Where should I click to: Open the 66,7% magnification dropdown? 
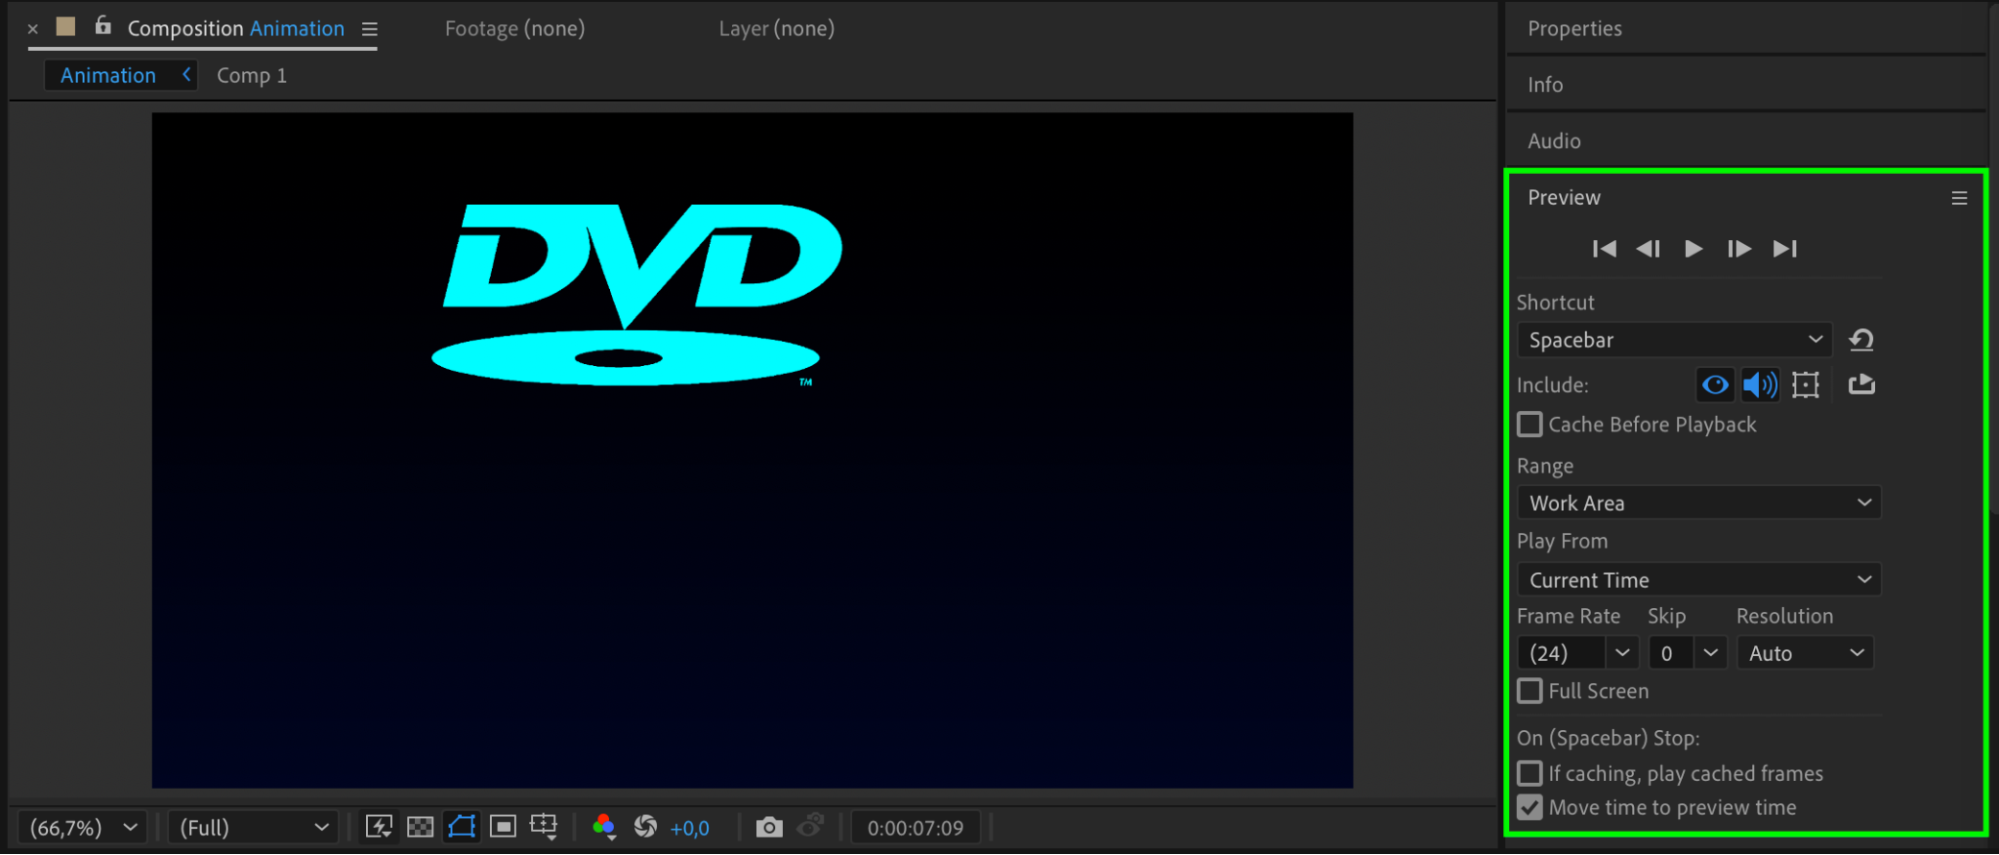(x=83, y=828)
